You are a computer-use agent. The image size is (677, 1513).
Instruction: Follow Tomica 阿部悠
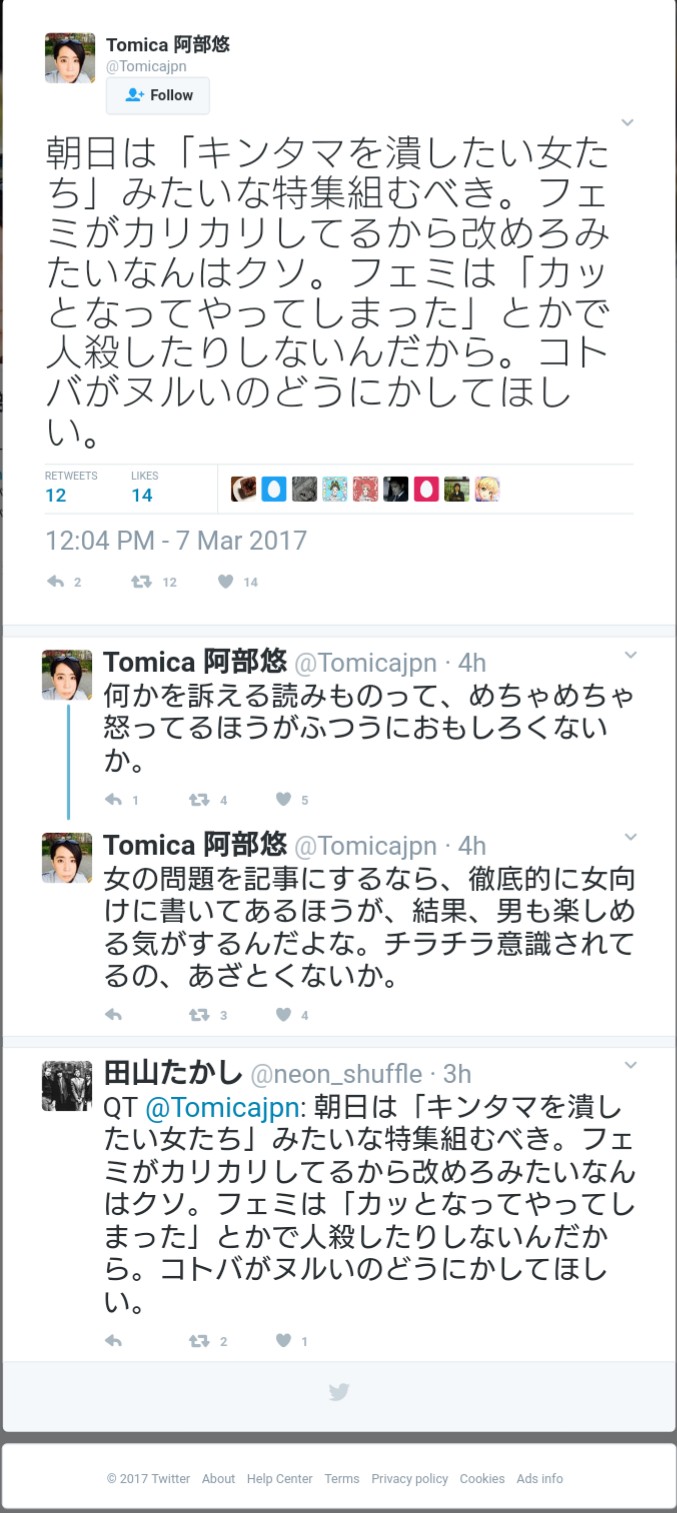pyautogui.click(x=158, y=95)
